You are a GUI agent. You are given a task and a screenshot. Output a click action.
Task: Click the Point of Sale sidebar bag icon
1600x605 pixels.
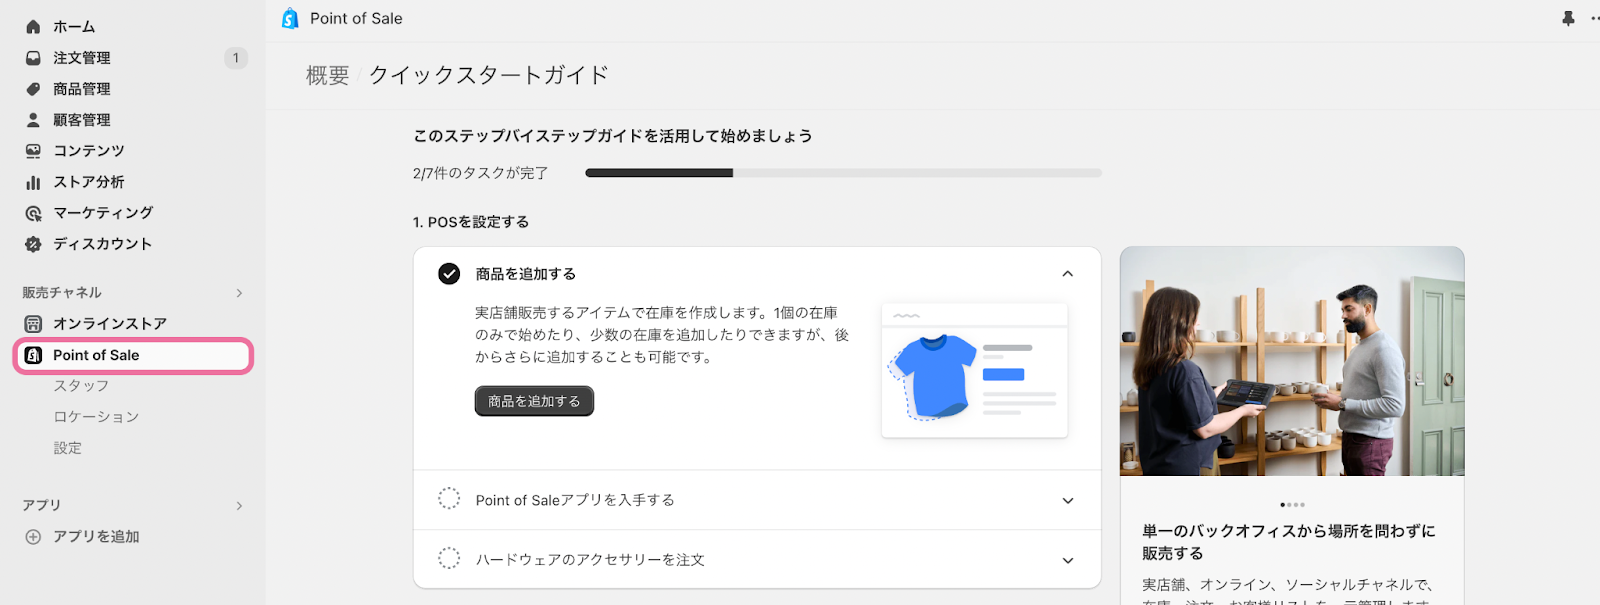click(x=33, y=355)
